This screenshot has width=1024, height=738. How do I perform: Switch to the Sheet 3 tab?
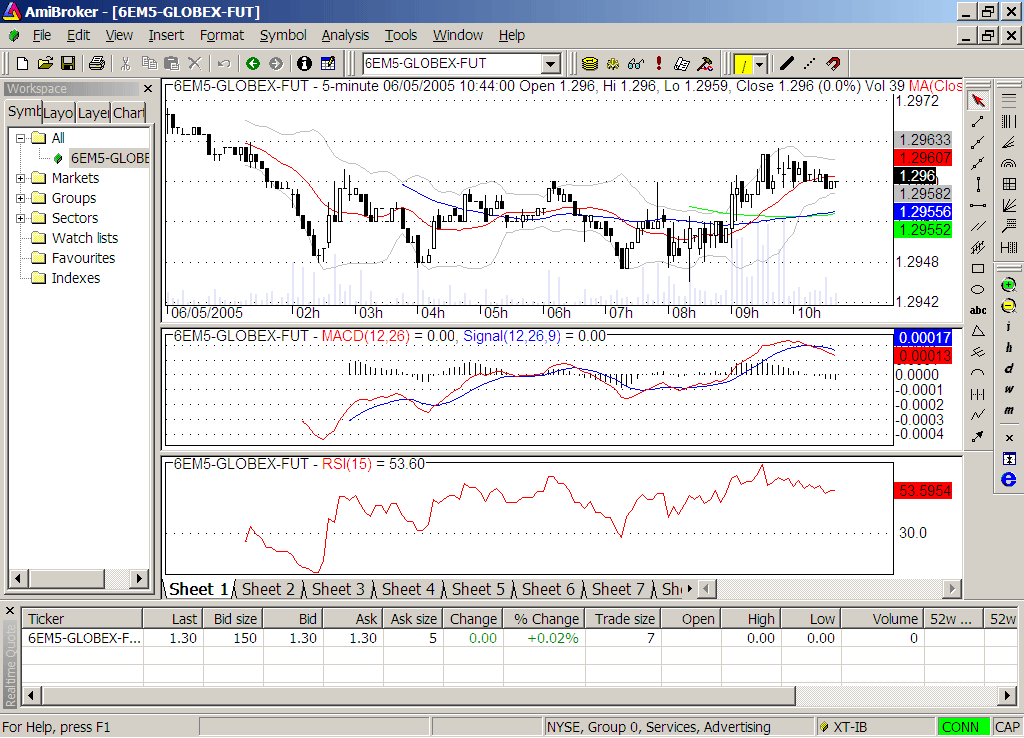pyautogui.click(x=338, y=589)
